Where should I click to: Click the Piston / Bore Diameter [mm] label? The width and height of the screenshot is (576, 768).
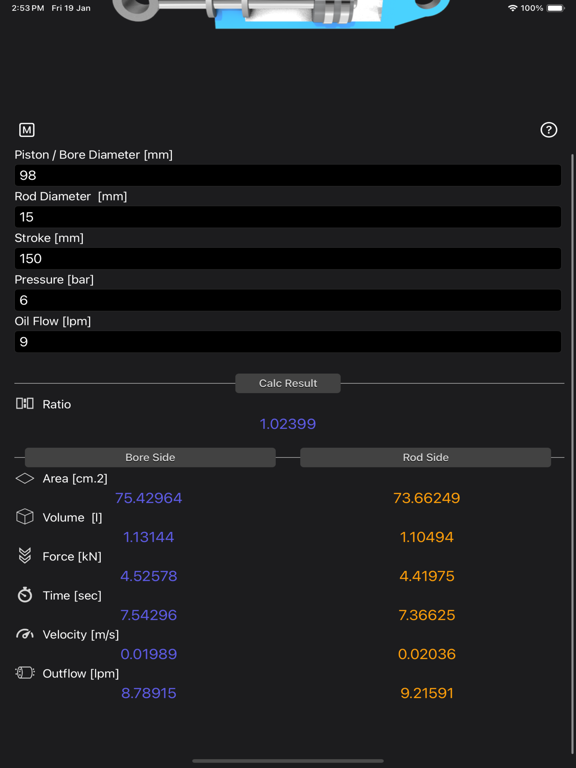(94, 155)
